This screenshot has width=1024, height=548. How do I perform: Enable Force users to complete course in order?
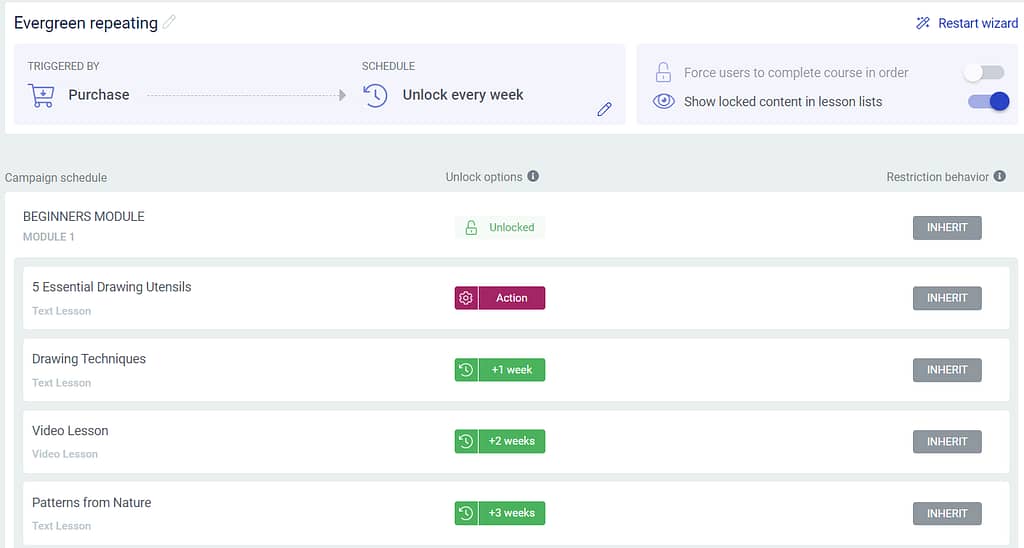pyautogui.click(x=984, y=73)
